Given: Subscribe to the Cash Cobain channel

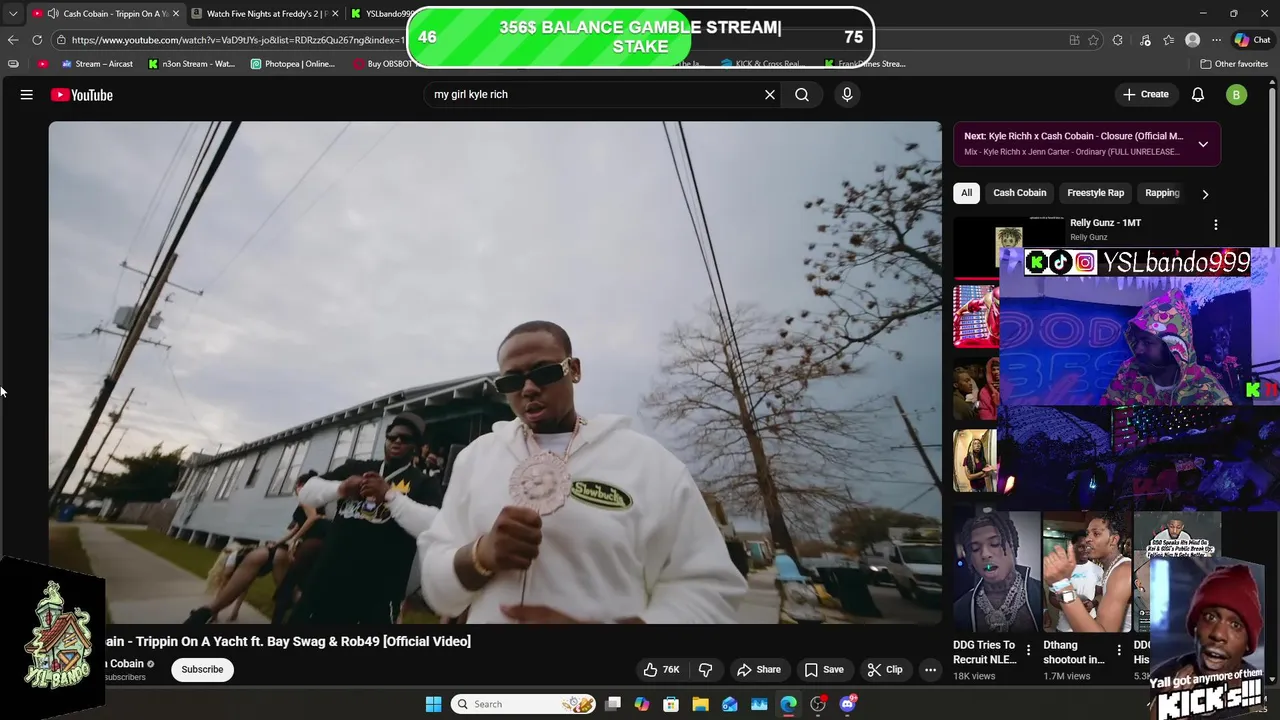Looking at the screenshot, I should (202, 669).
